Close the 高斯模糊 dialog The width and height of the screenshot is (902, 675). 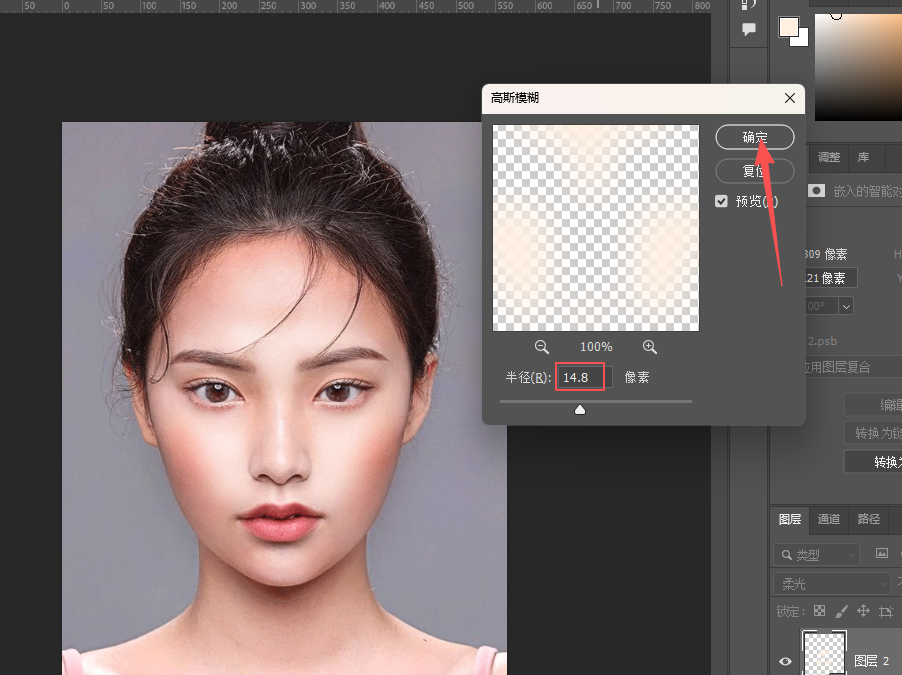pyautogui.click(x=790, y=98)
